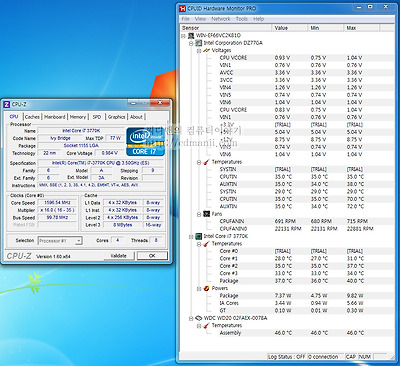Open the Network menu in Hardware Monitor

tap(221, 19)
